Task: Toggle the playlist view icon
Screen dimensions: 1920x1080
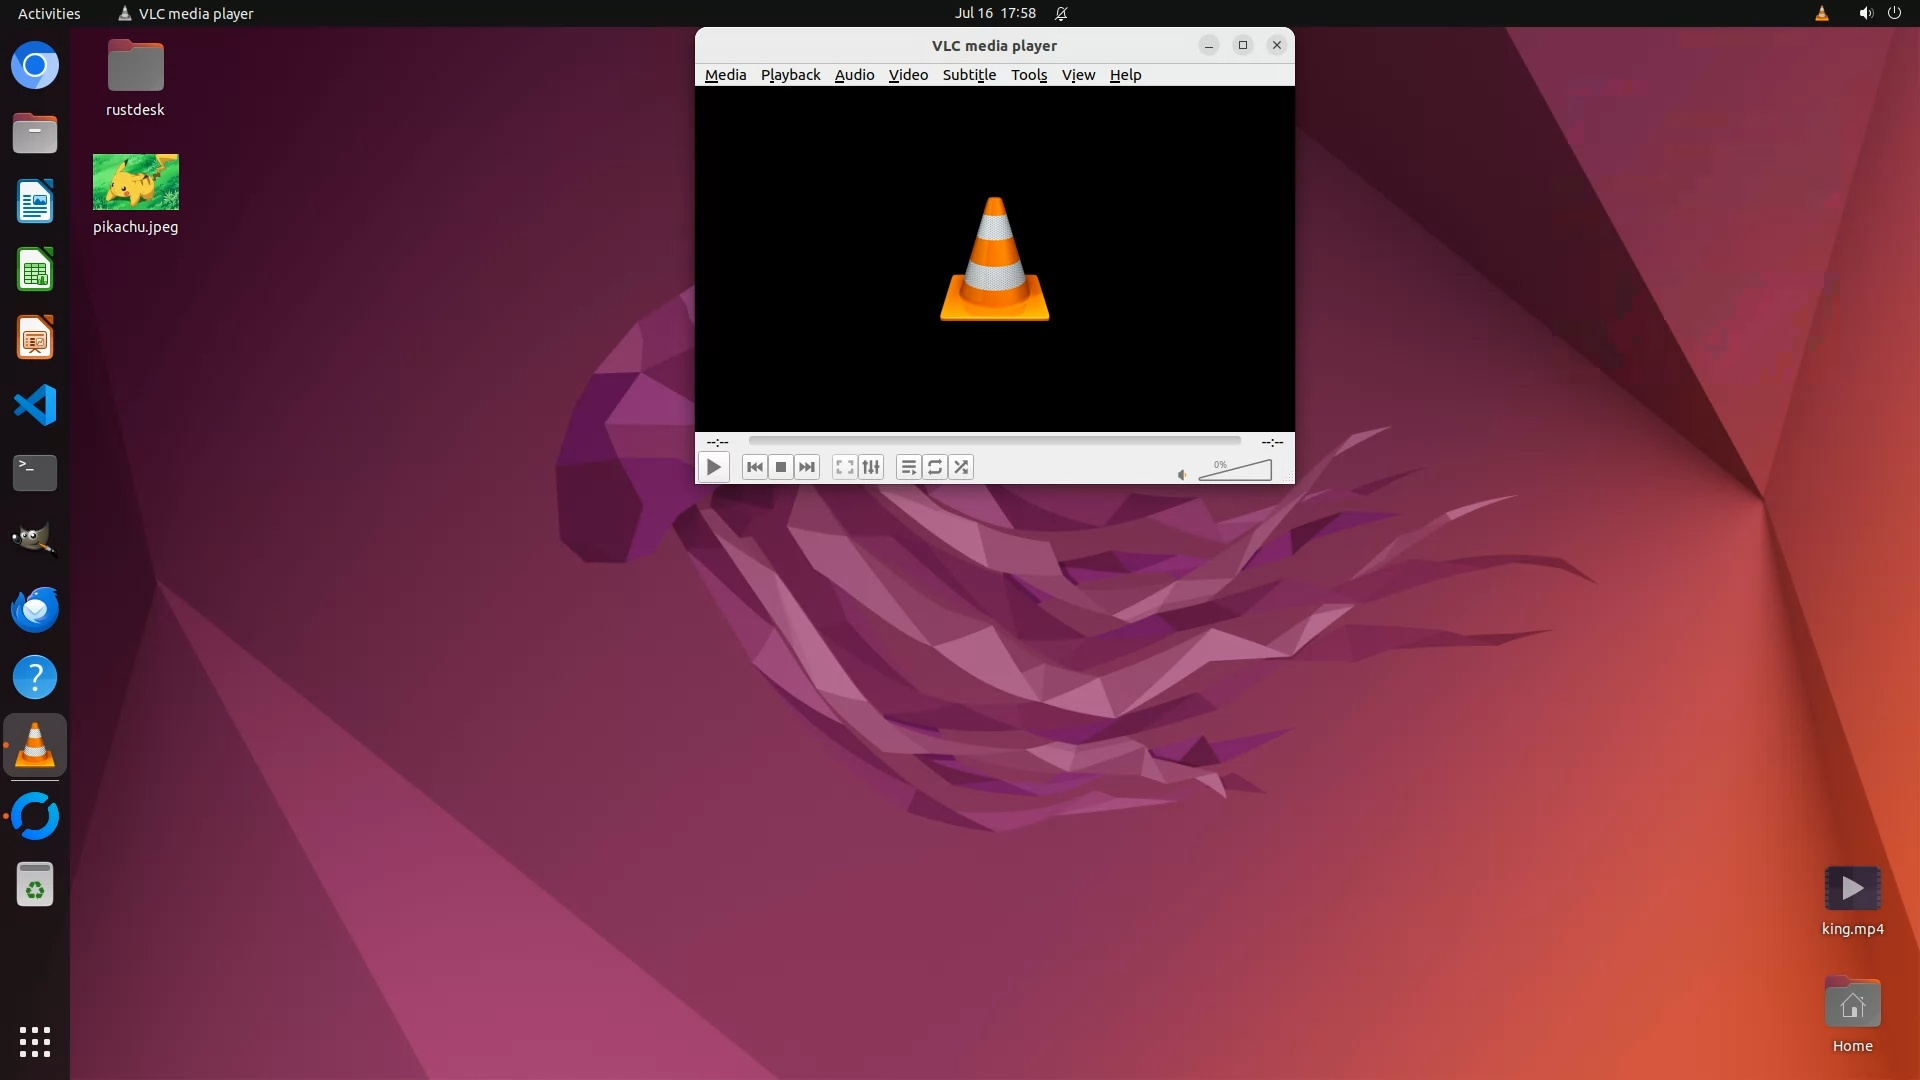Action: coord(908,467)
